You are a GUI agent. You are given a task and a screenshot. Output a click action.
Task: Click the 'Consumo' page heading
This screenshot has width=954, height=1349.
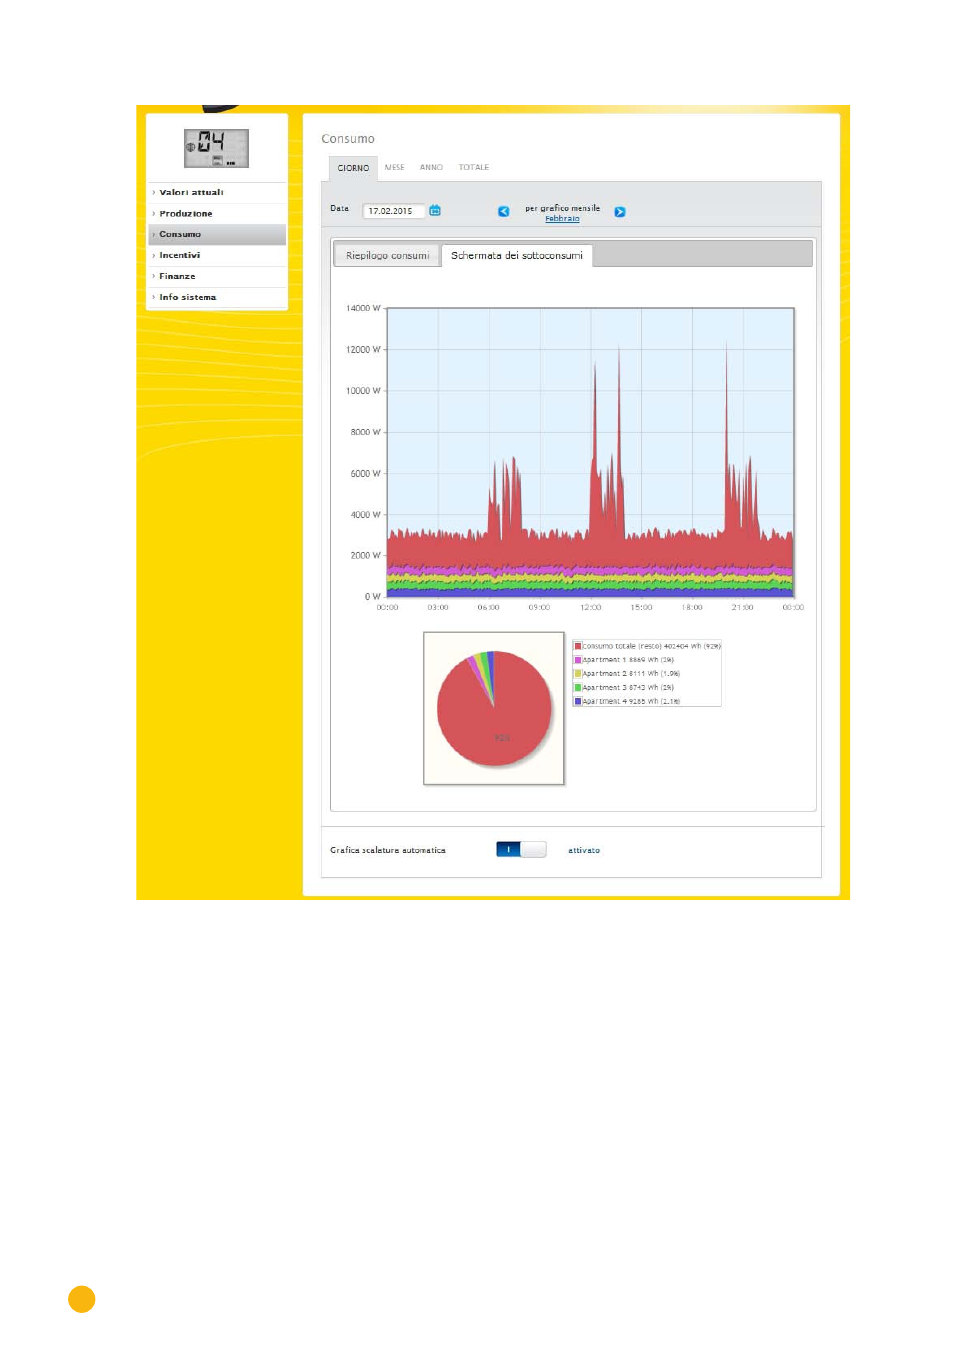point(348,139)
